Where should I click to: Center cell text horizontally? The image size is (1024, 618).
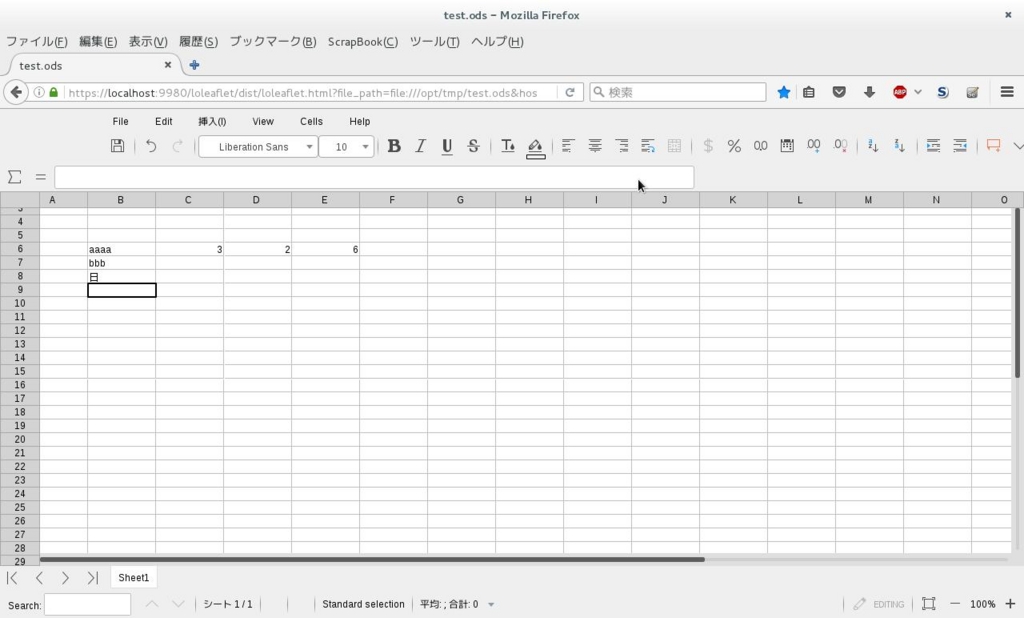595,146
